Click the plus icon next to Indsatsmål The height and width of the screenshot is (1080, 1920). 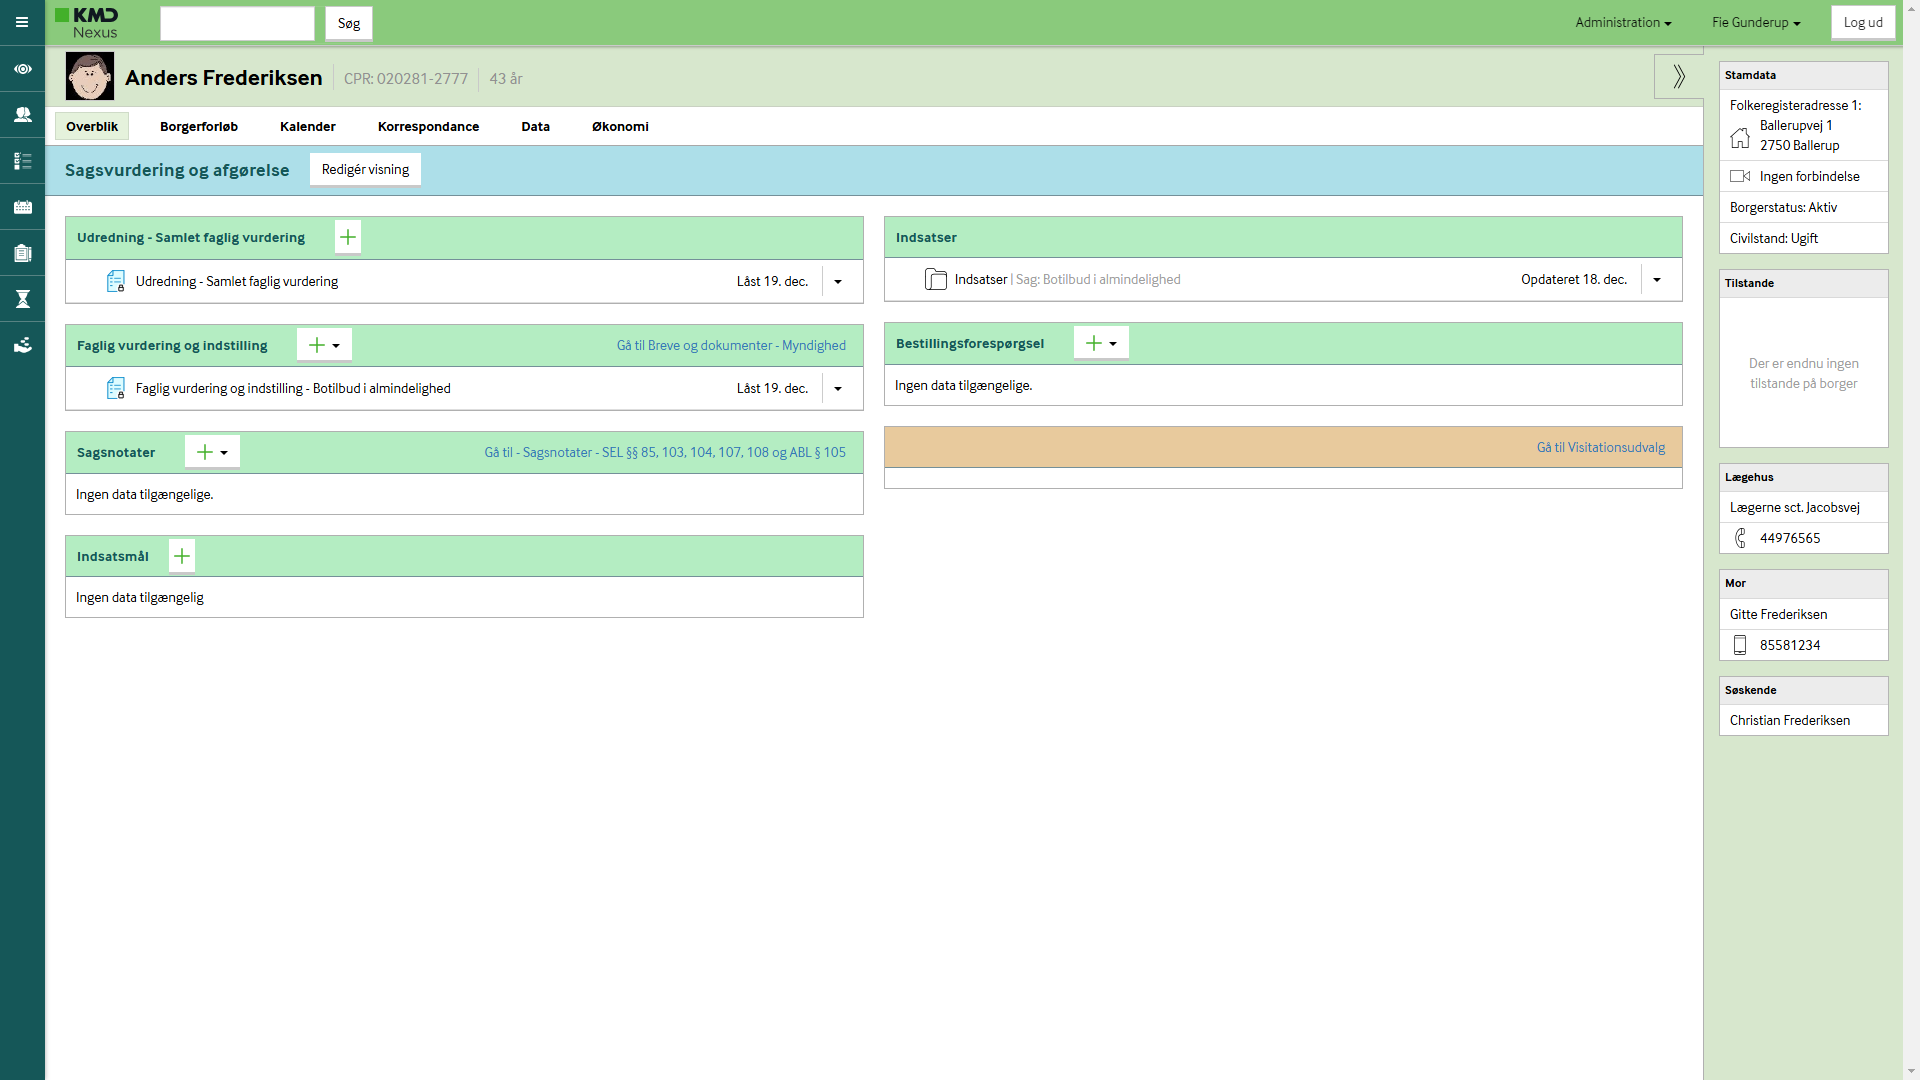coord(182,556)
